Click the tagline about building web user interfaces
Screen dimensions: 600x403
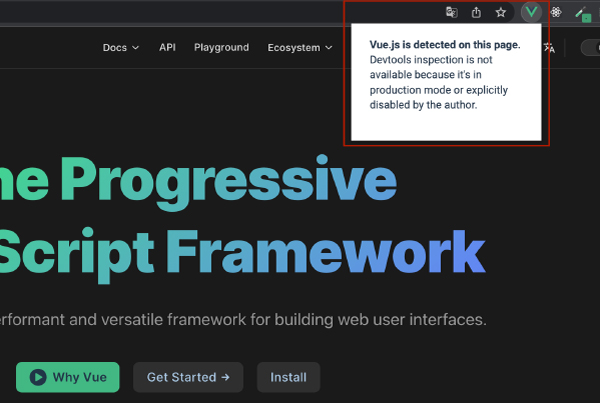[243, 320]
